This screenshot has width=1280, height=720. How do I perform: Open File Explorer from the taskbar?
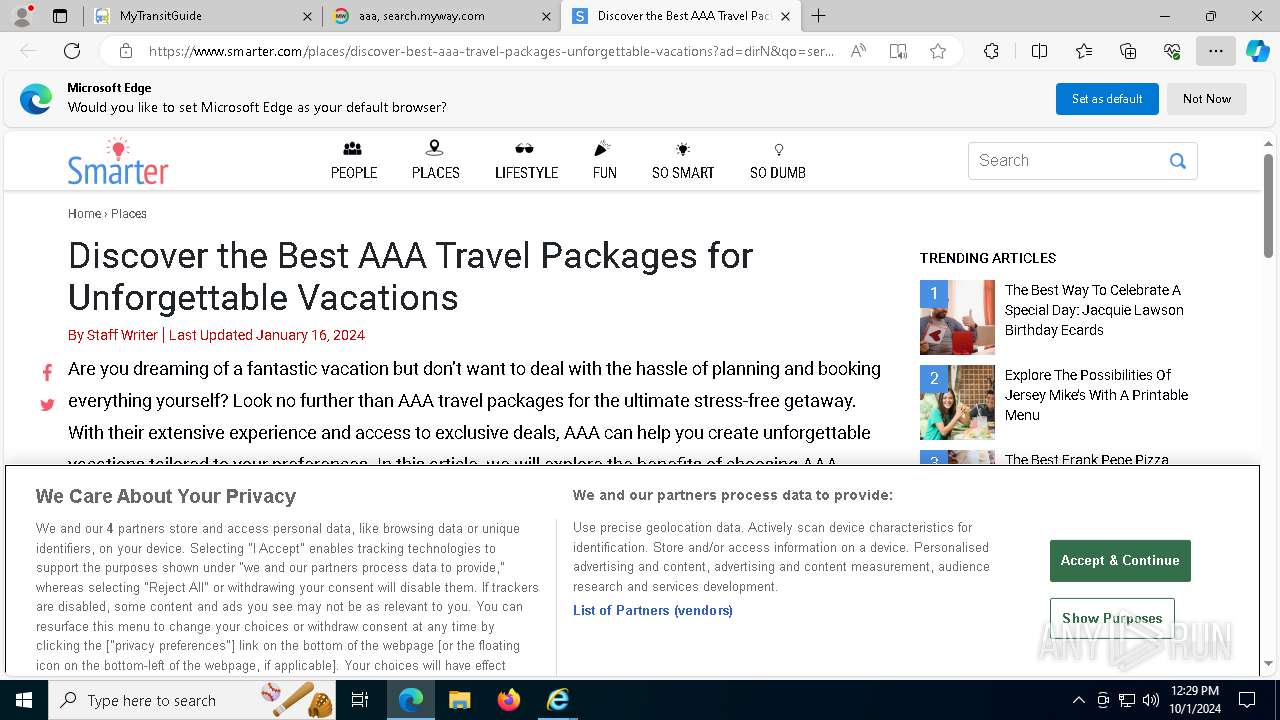point(459,700)
